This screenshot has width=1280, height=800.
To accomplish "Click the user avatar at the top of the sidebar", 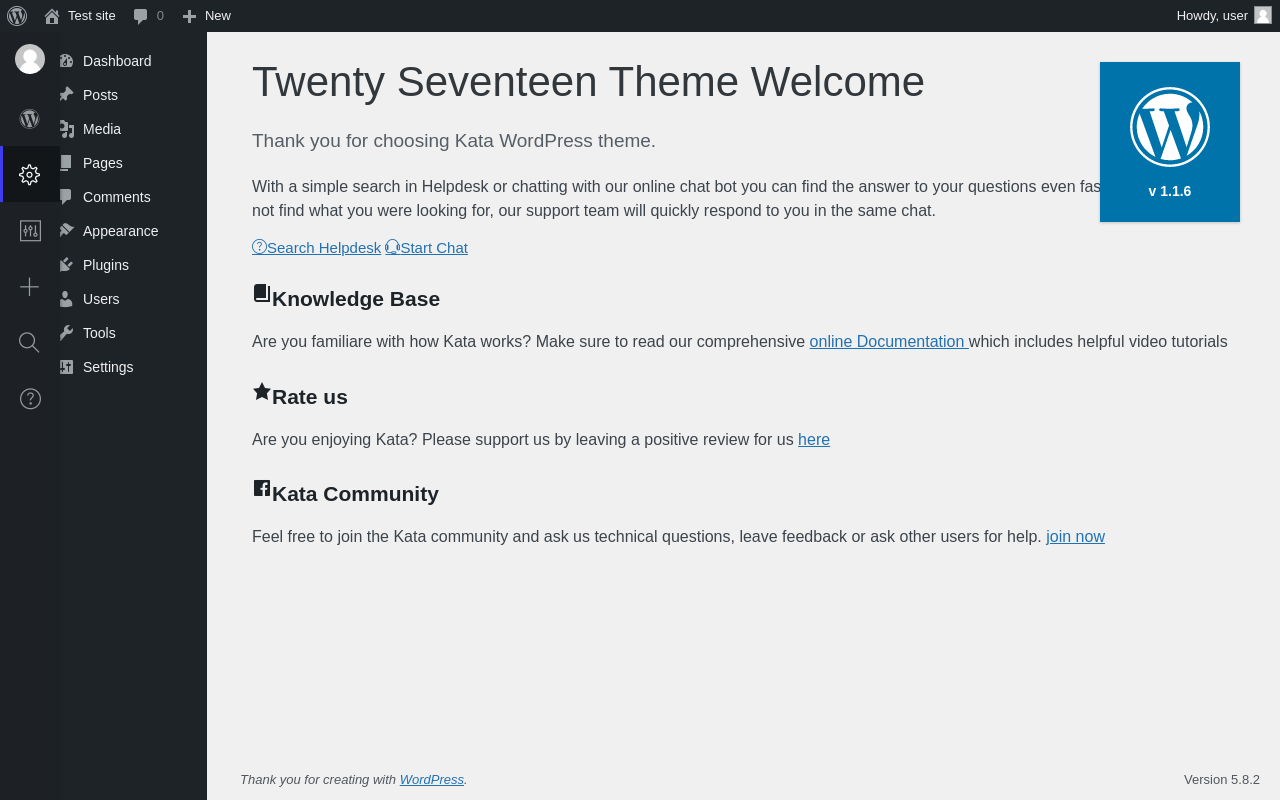I will click(30, 59).
